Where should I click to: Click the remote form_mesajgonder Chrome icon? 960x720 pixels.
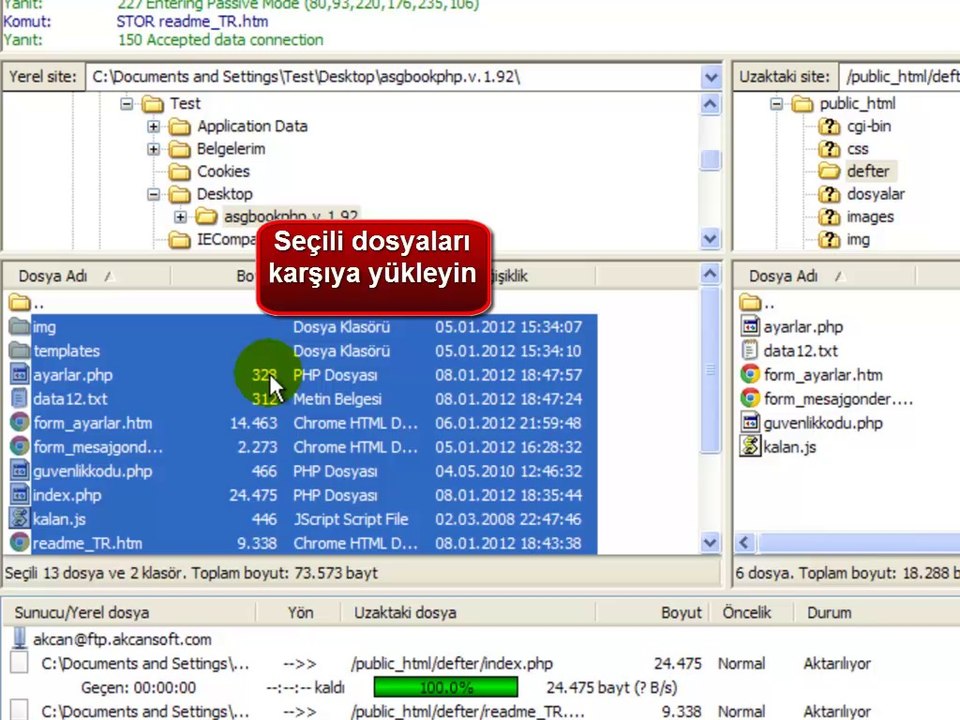coord(750,399)
